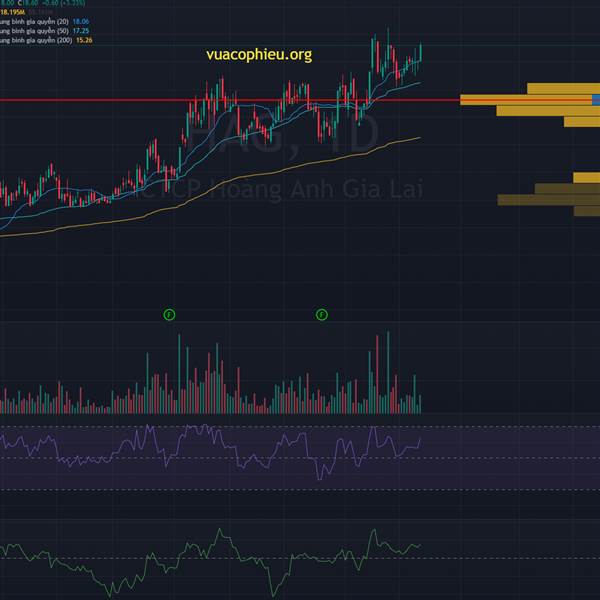Click the rightmost volume bar
This screenshot has height=600, width=600.
421,404
